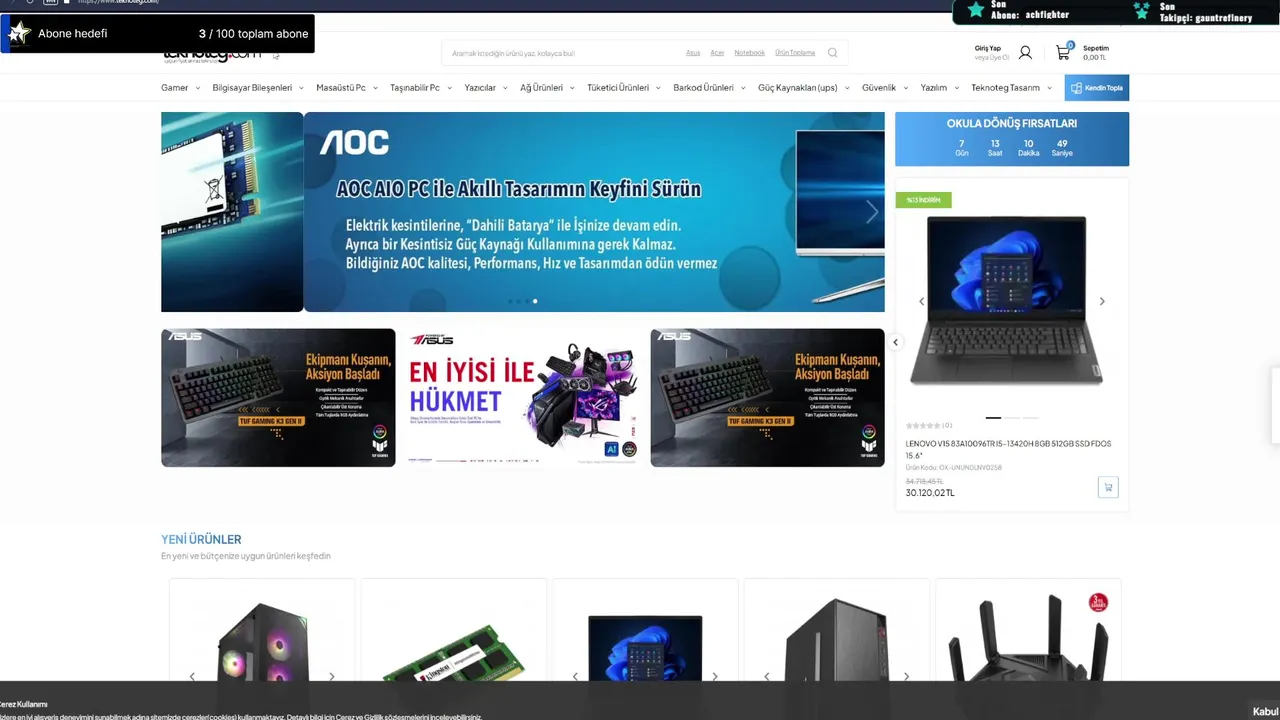Open the En İyisi İle Hükmet banner
Image resolution: width=1280 pixels, height=720 pixels.
(x=523, y=398)
